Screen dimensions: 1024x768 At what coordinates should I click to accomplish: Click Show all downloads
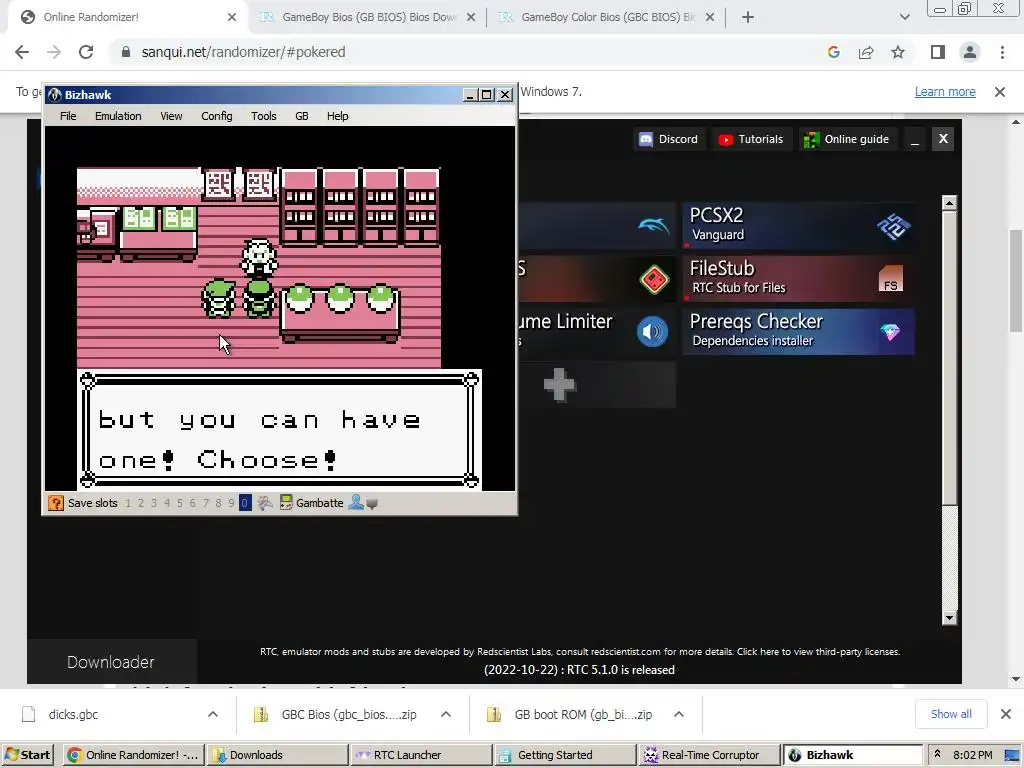click(951, 714)
